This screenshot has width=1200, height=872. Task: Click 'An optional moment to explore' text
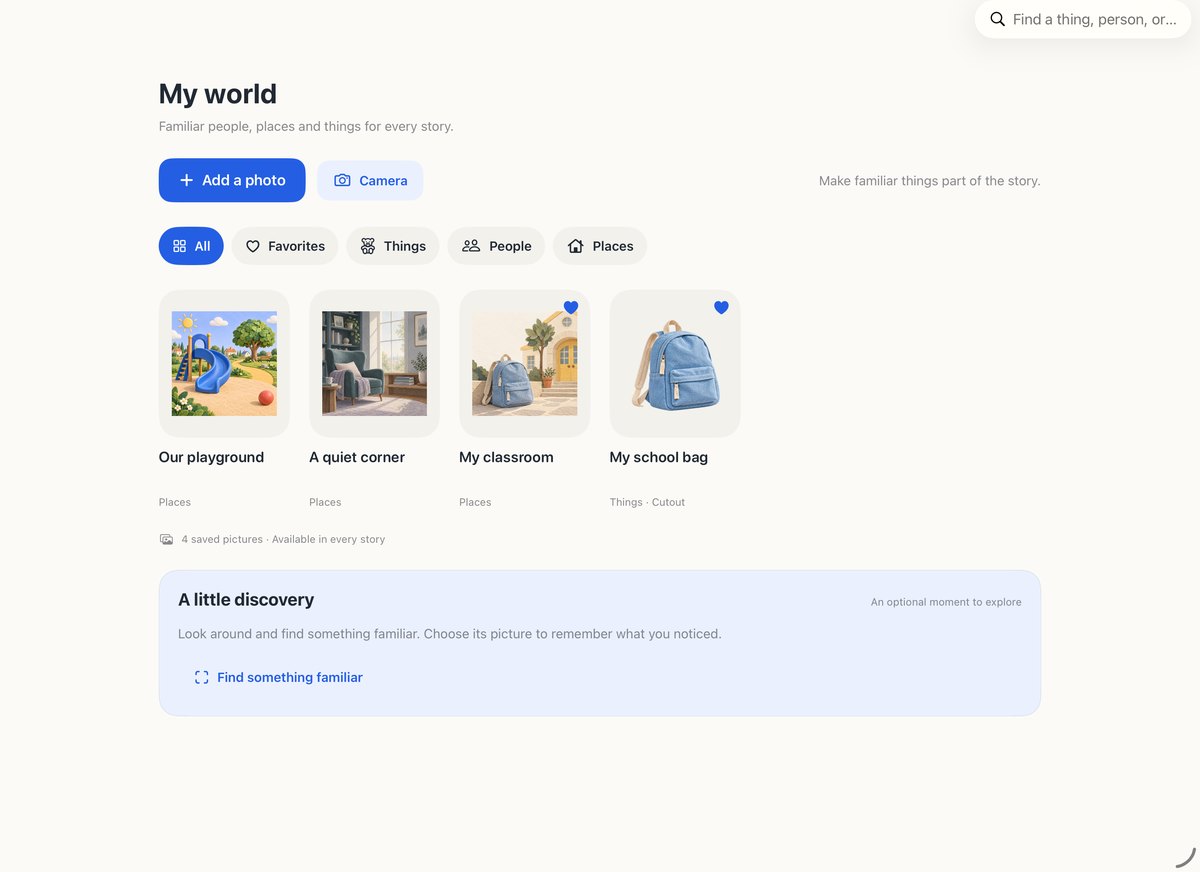tap(946, 602)
